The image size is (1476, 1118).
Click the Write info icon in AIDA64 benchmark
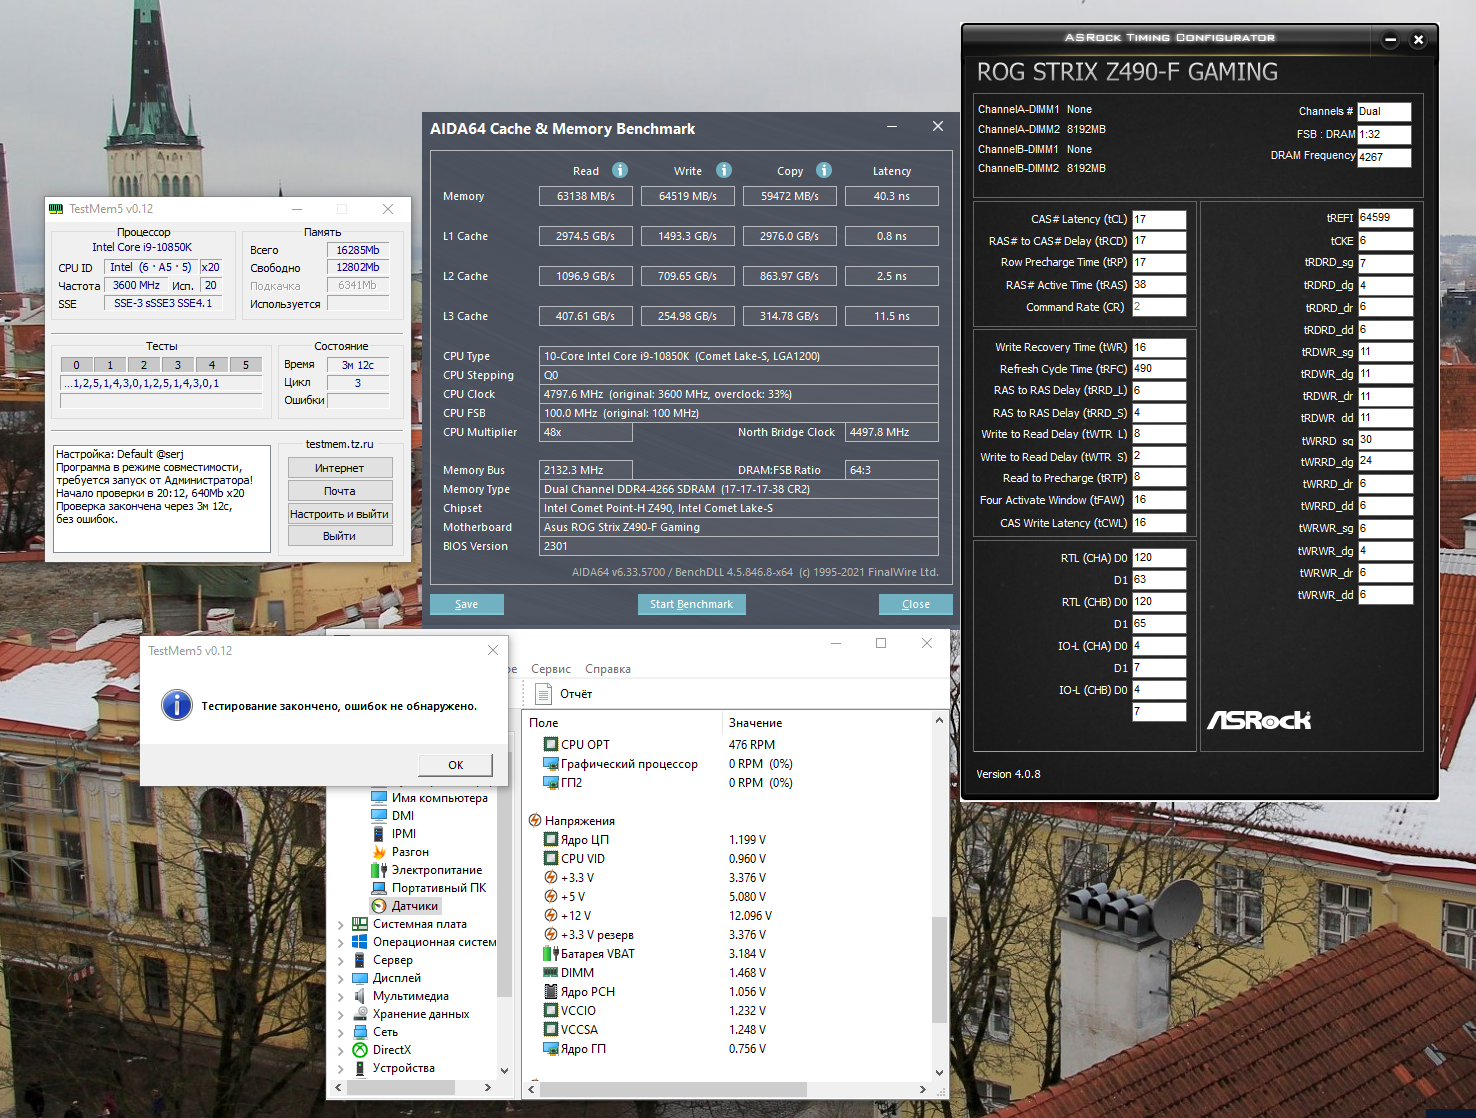coord(724,170)
